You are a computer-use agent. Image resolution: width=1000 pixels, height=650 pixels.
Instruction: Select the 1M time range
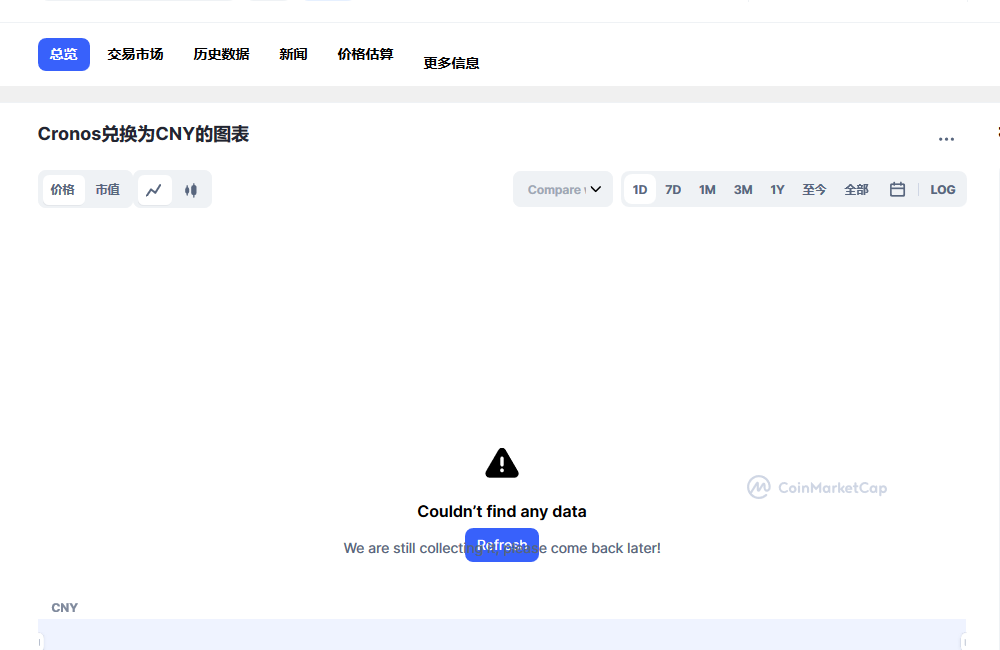707,189
